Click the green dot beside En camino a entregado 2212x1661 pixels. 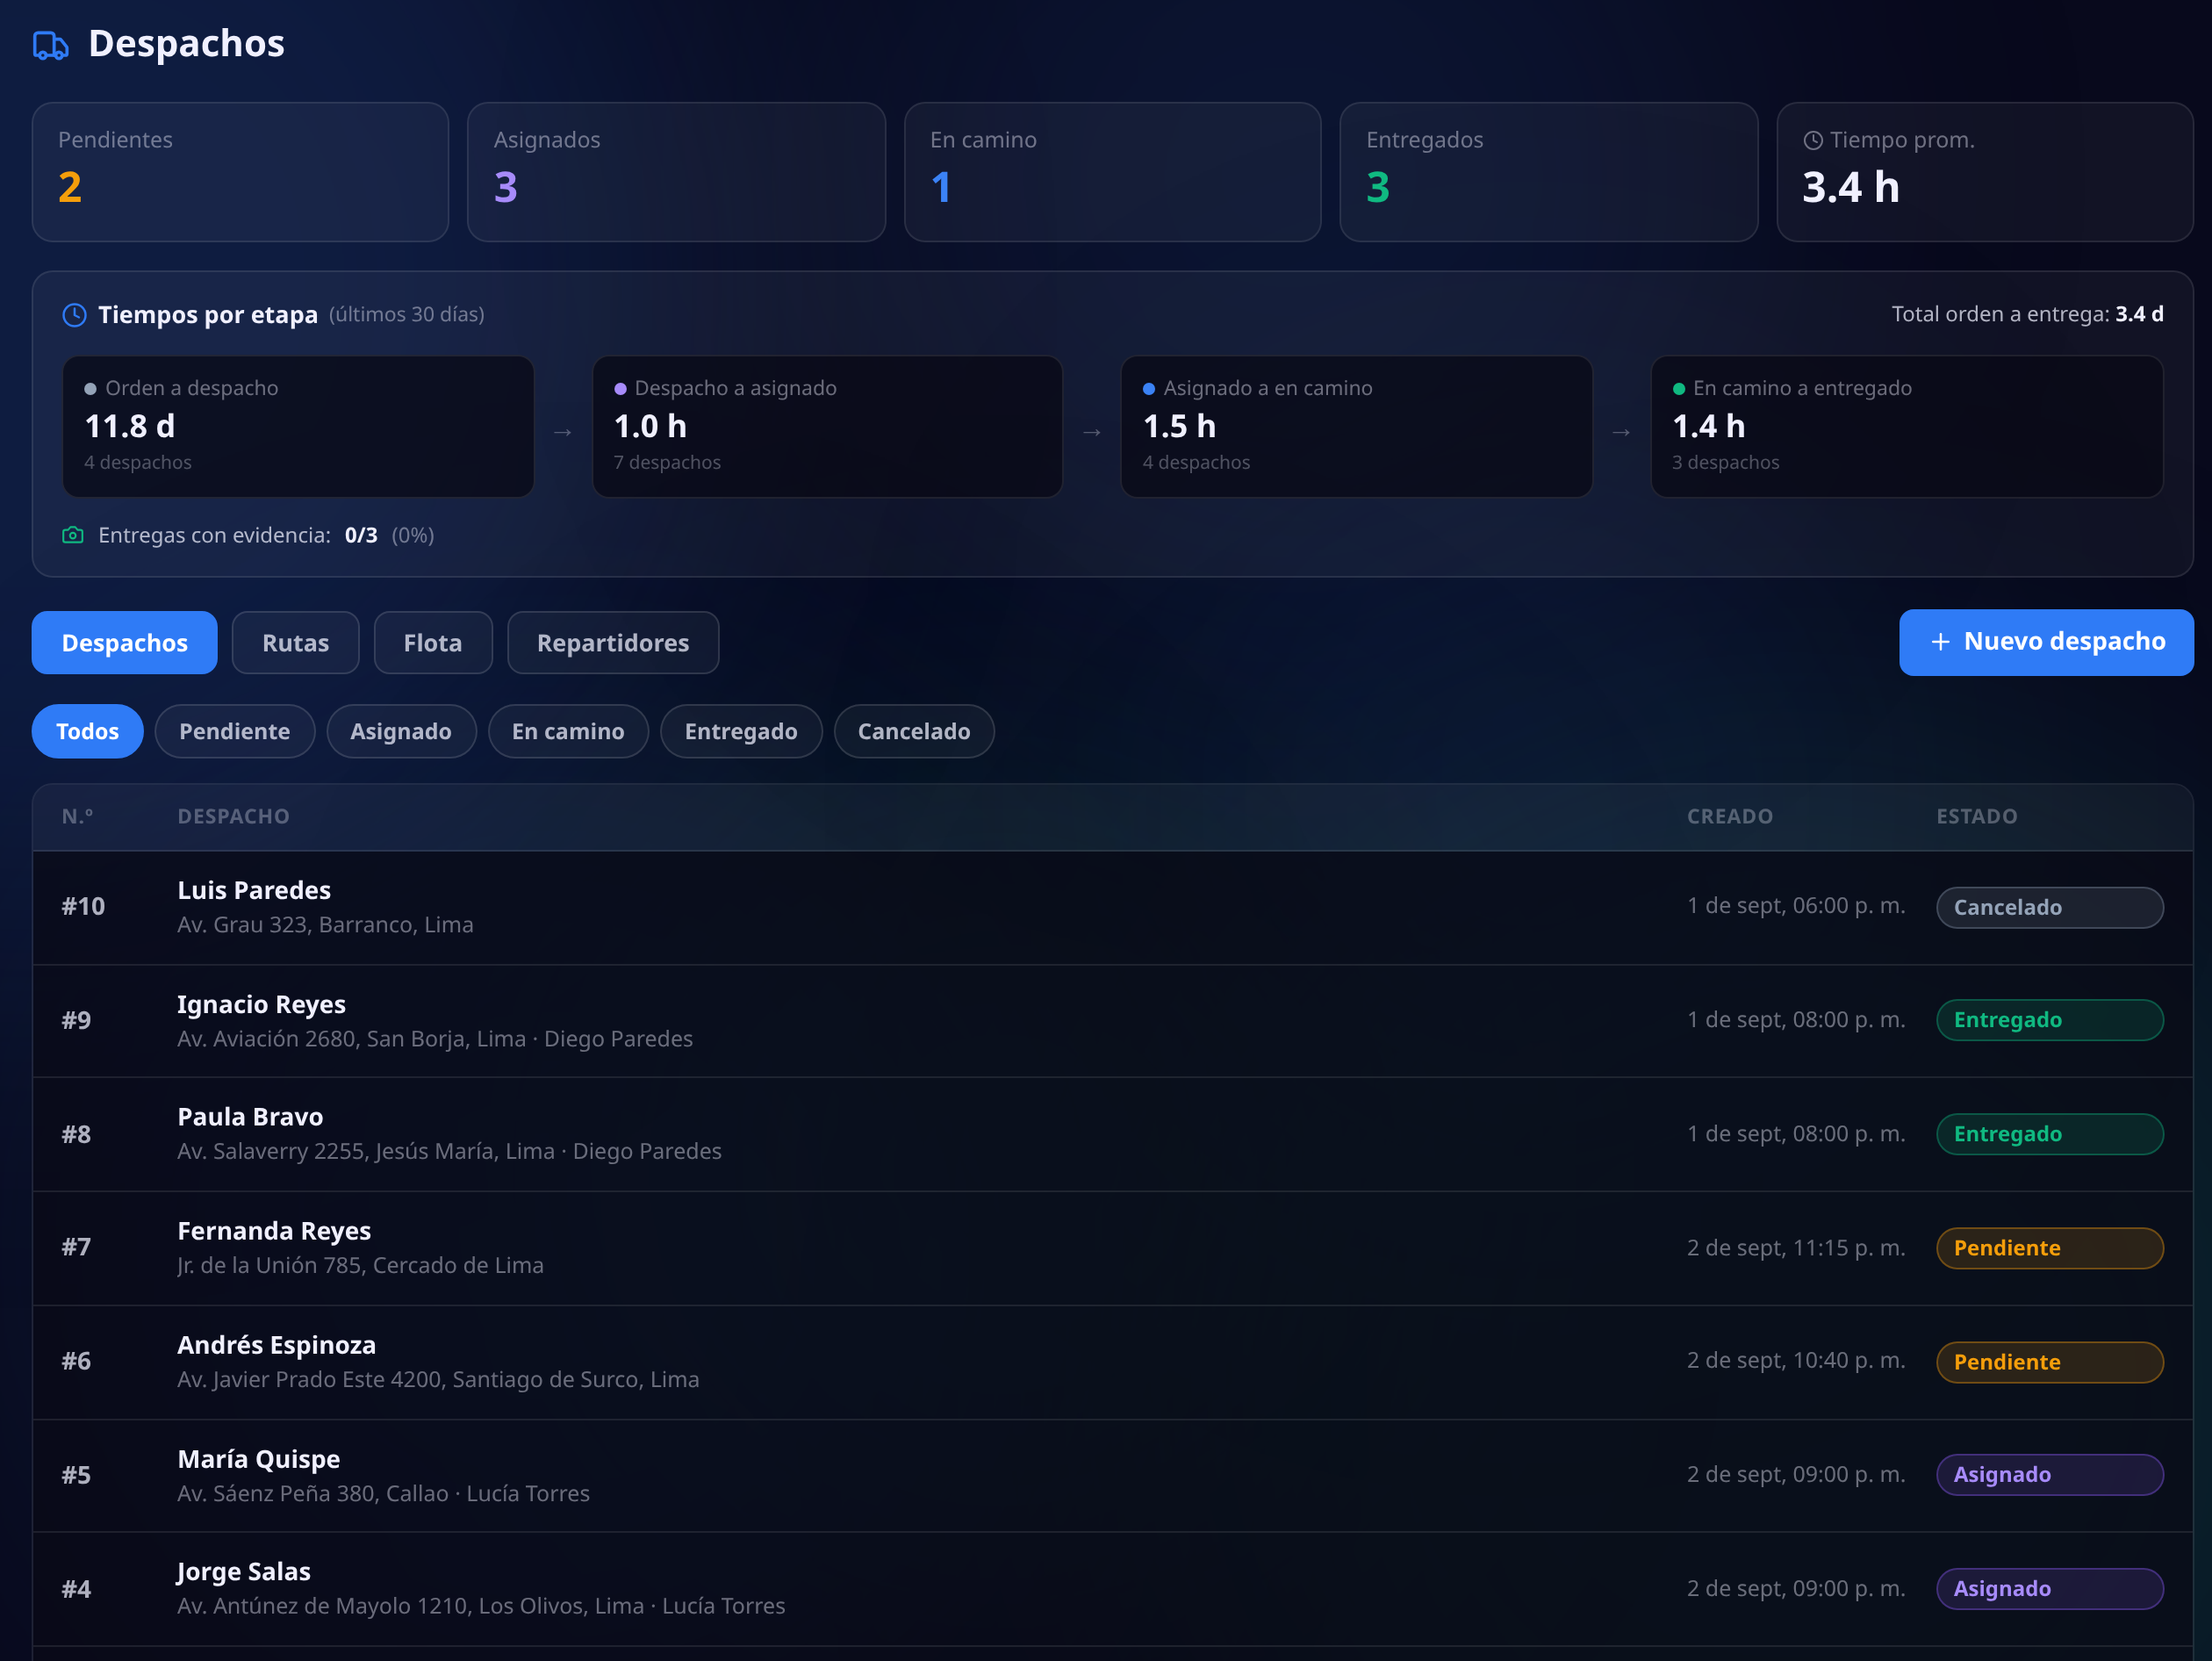click(1679, 389)
